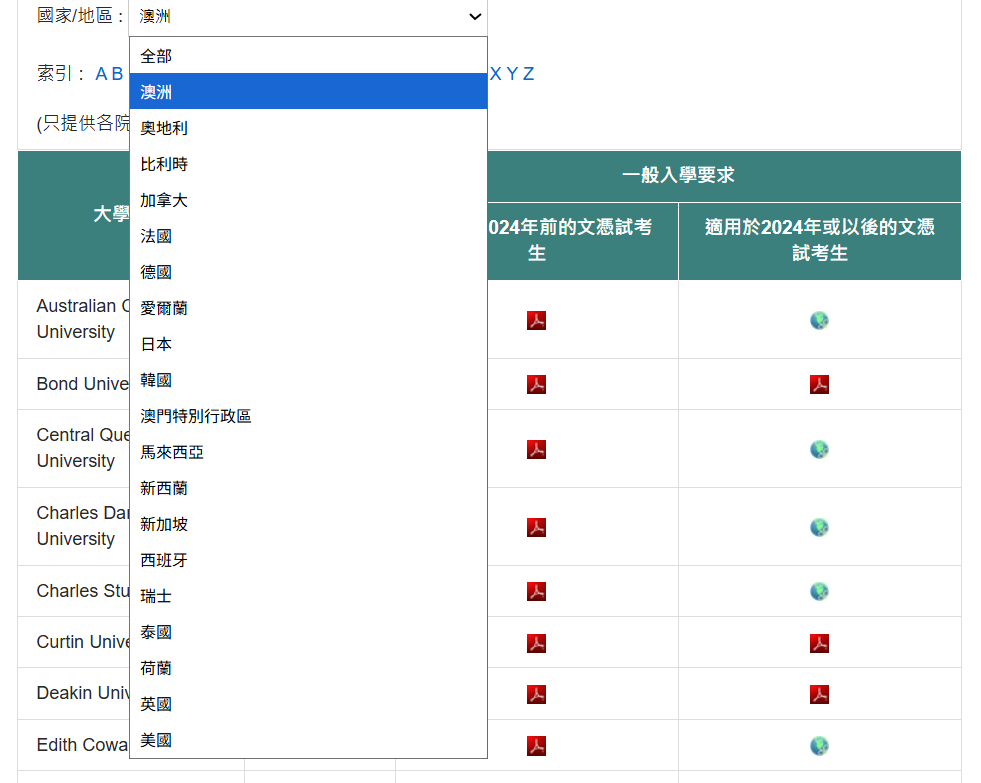Open Bond University's post-2024 PDF document

click(818, 384)
